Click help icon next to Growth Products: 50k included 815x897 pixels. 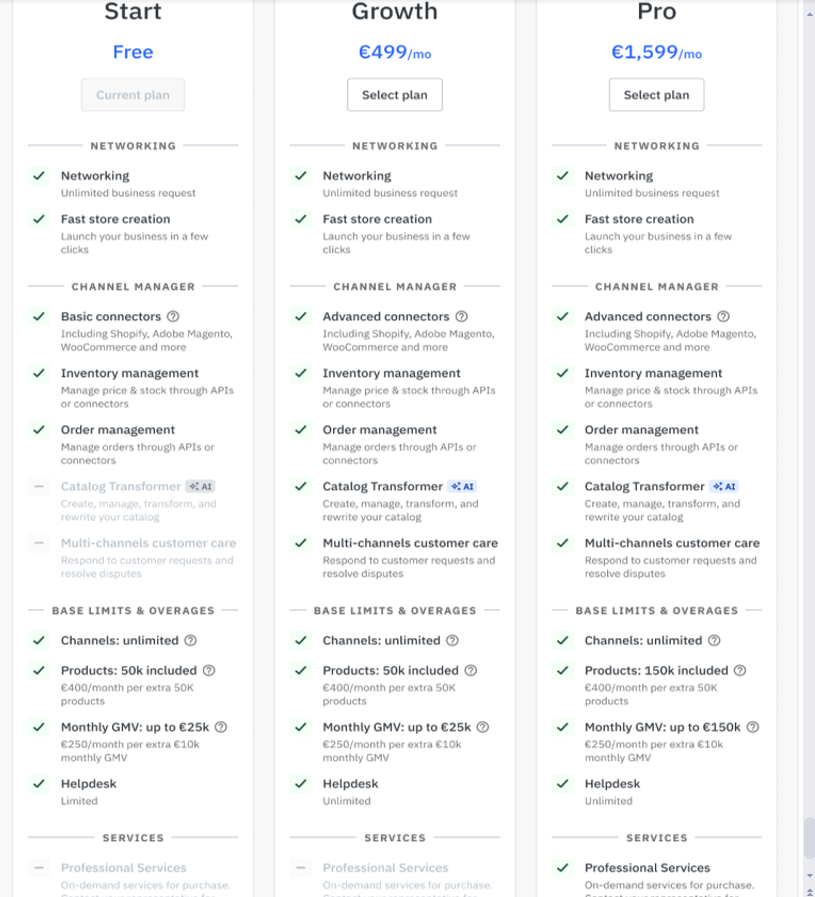470,670
